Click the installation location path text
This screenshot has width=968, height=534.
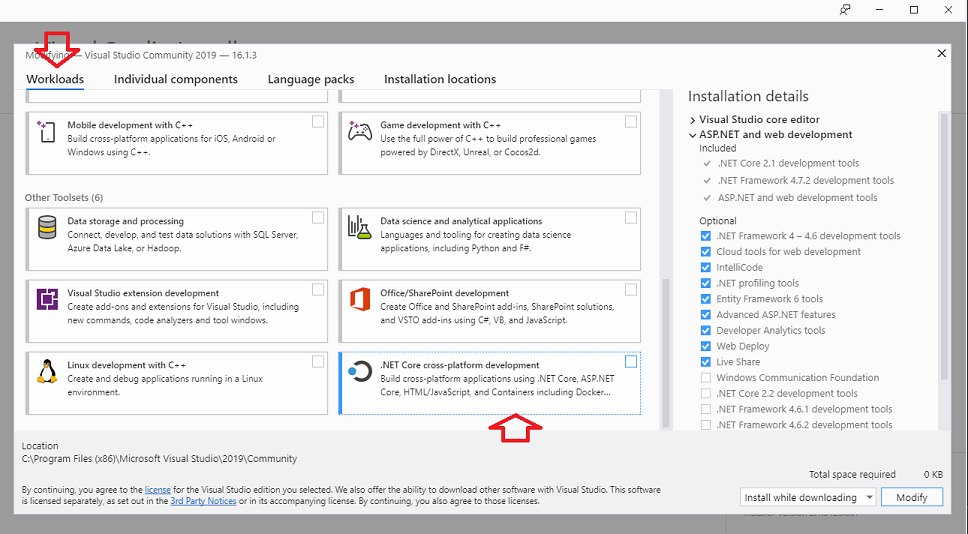click(x=159, y=459)
